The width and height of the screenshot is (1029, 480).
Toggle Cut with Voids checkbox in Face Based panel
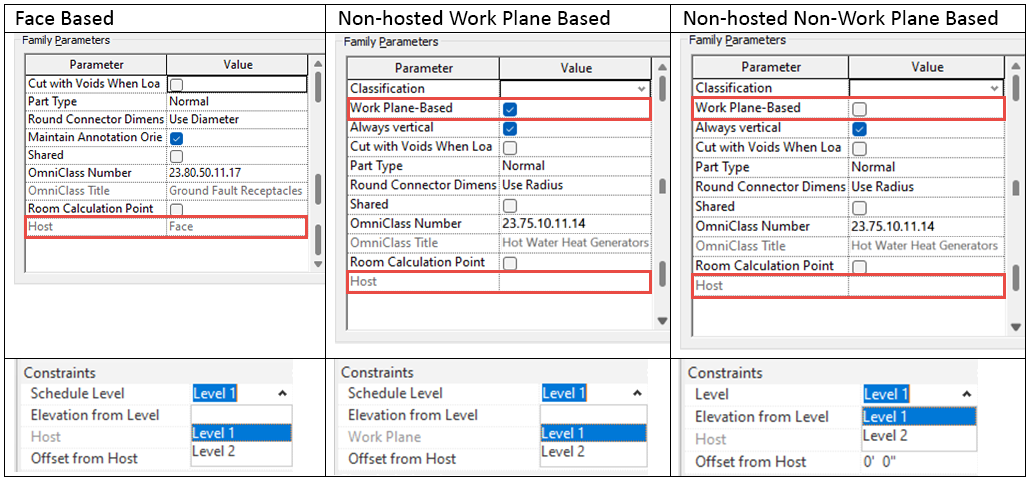[x=176, y=85]
